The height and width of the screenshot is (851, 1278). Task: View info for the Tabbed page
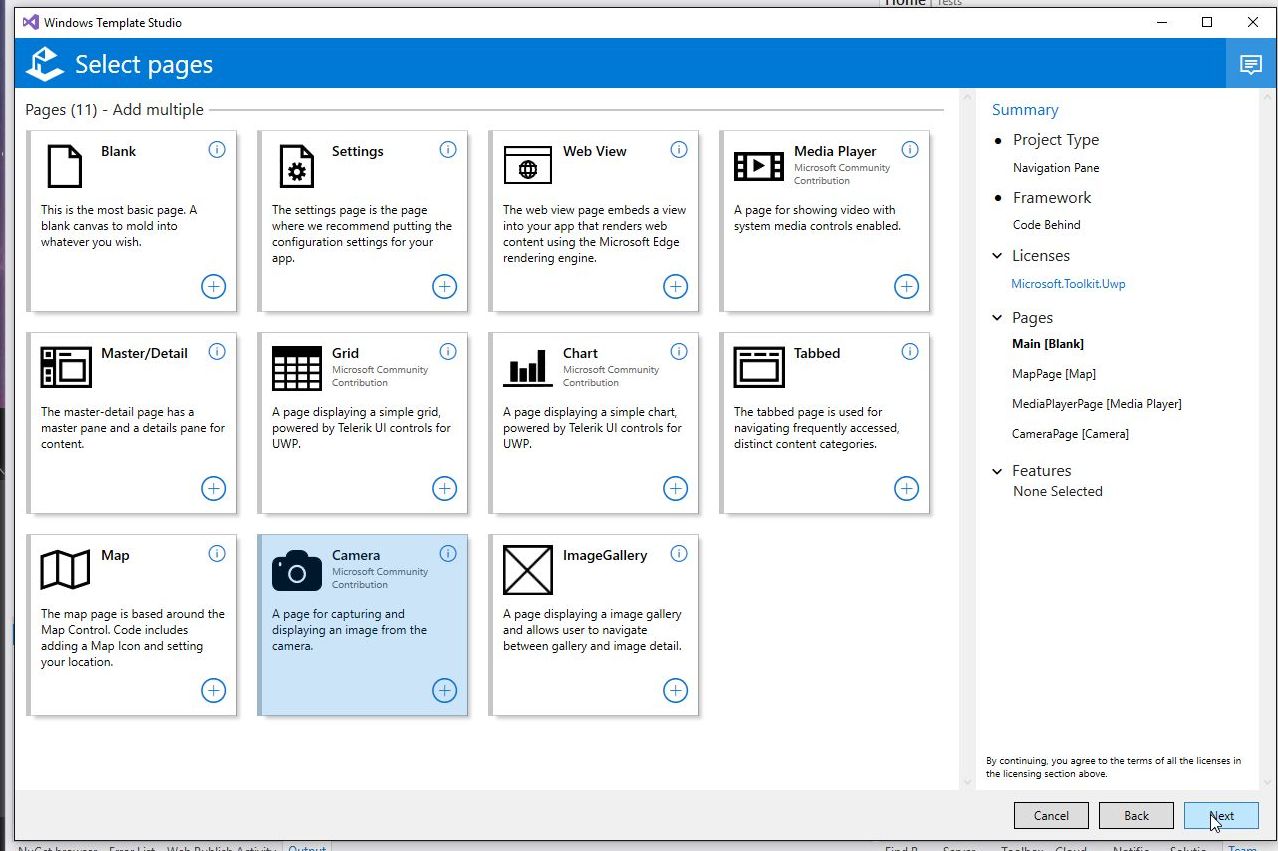click(x=909, y=352)
